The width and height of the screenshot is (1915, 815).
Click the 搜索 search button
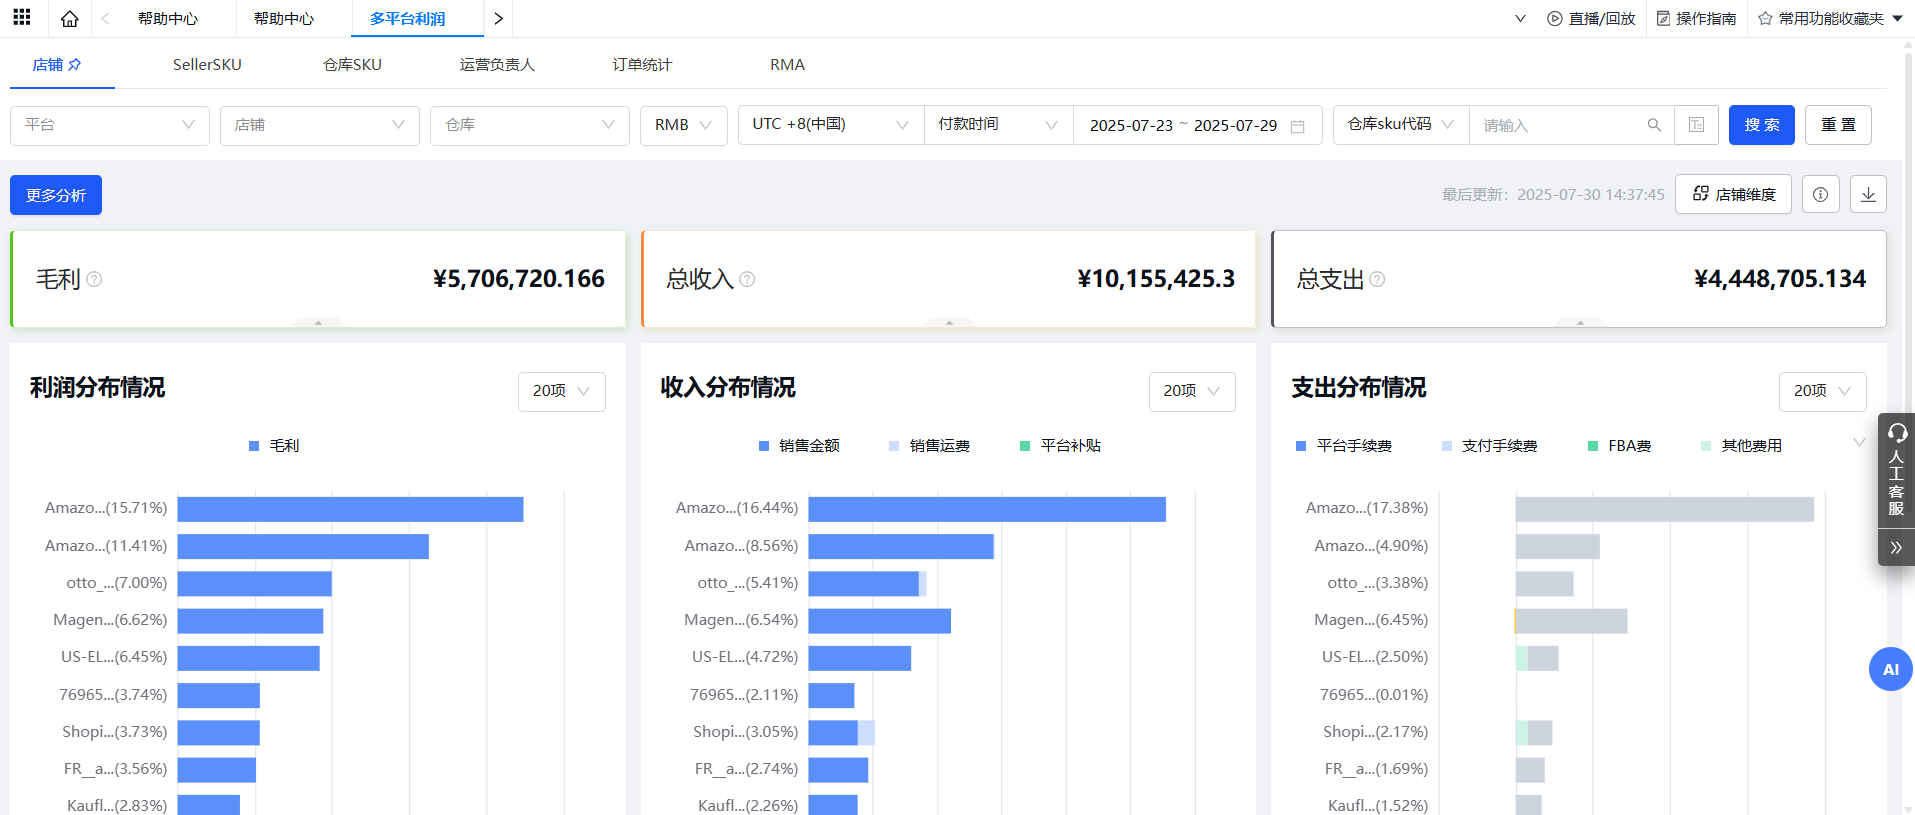1761,125
